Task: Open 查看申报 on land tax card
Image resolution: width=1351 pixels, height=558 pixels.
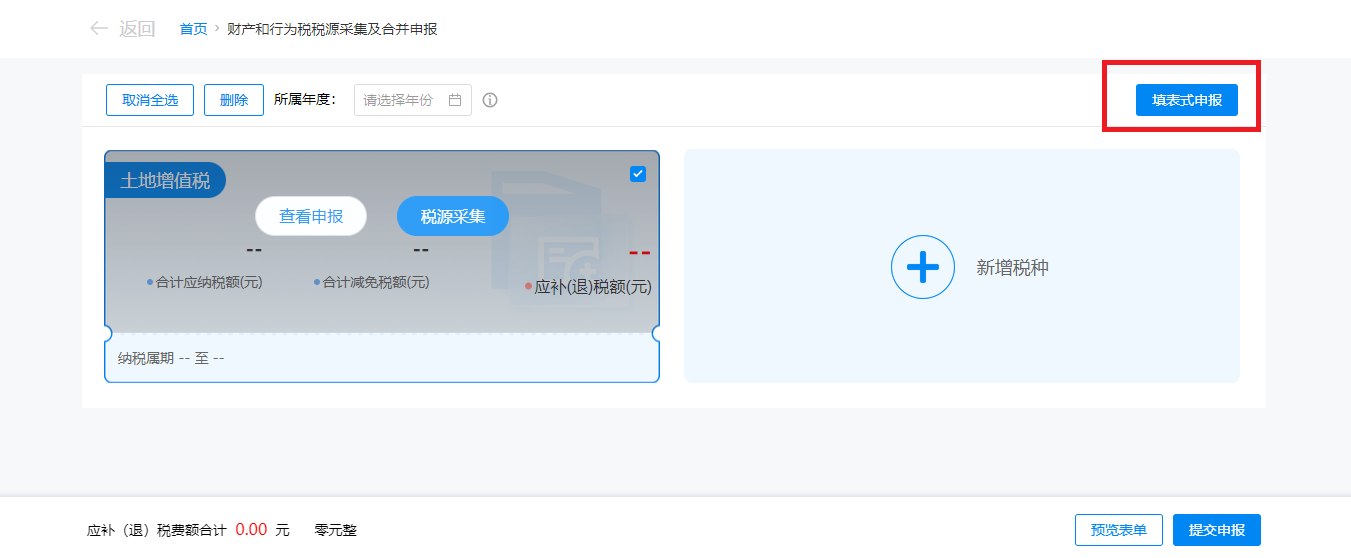Action: [x=311, y=216]
